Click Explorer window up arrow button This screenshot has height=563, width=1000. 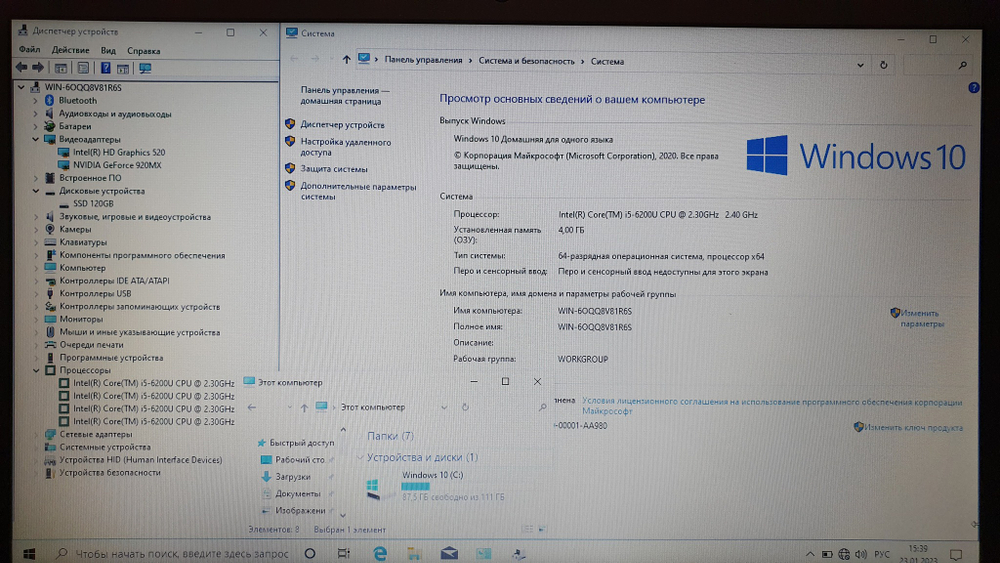304,407
